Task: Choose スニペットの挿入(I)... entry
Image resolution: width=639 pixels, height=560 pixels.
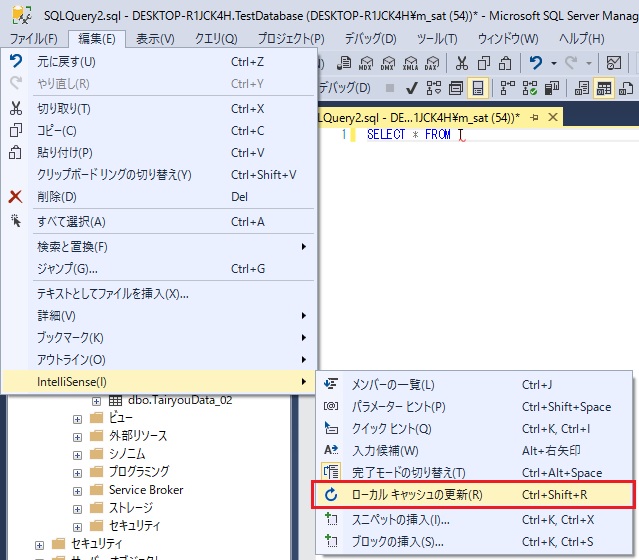Action: pos(474,520)
